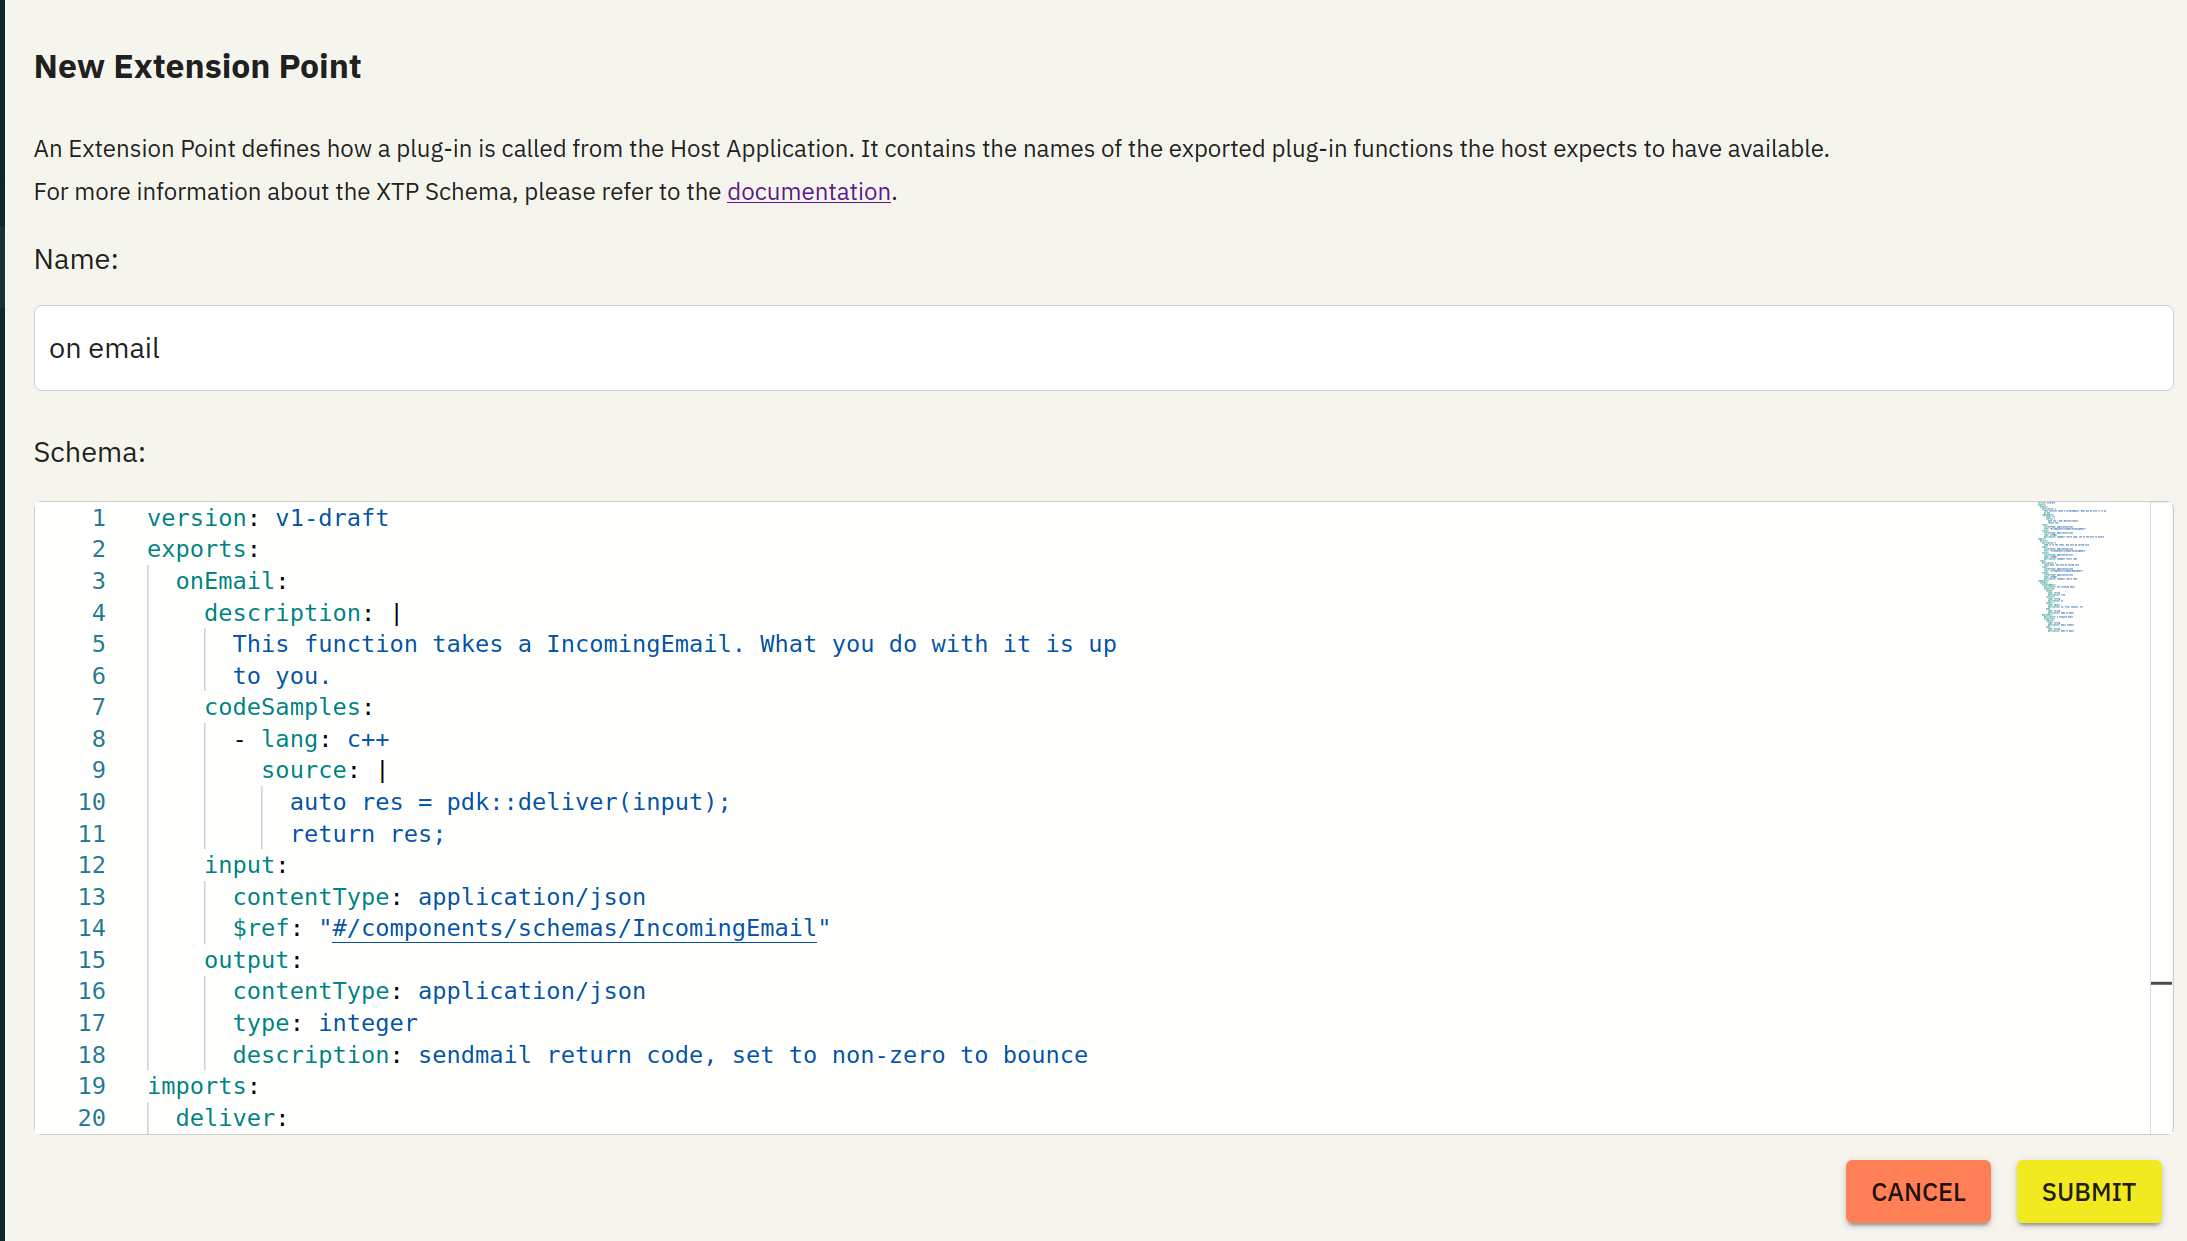Click the 'to you.' line
The height and width of the screenshot is (1241, 2187).
pos(282,676)
